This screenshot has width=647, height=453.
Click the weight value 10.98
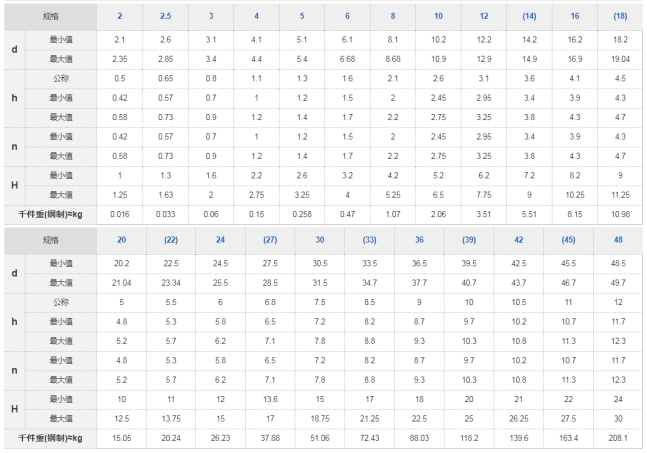pyautogui.click(x=620, y=214)
